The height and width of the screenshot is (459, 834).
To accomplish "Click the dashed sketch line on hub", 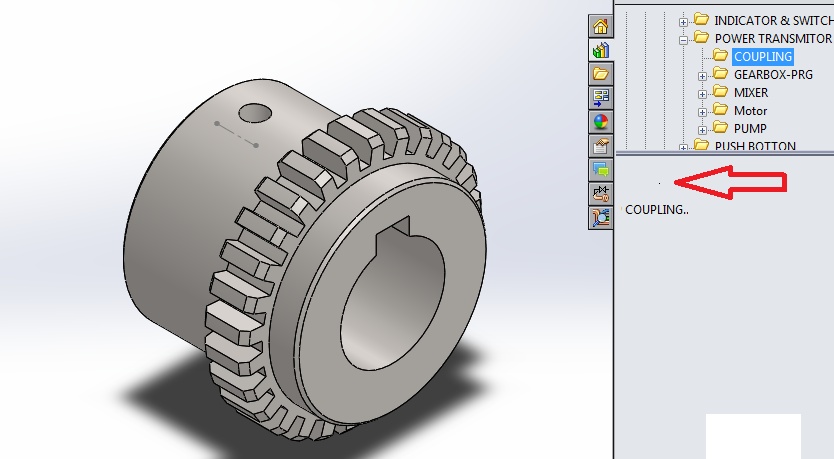I will click(237, 134).
